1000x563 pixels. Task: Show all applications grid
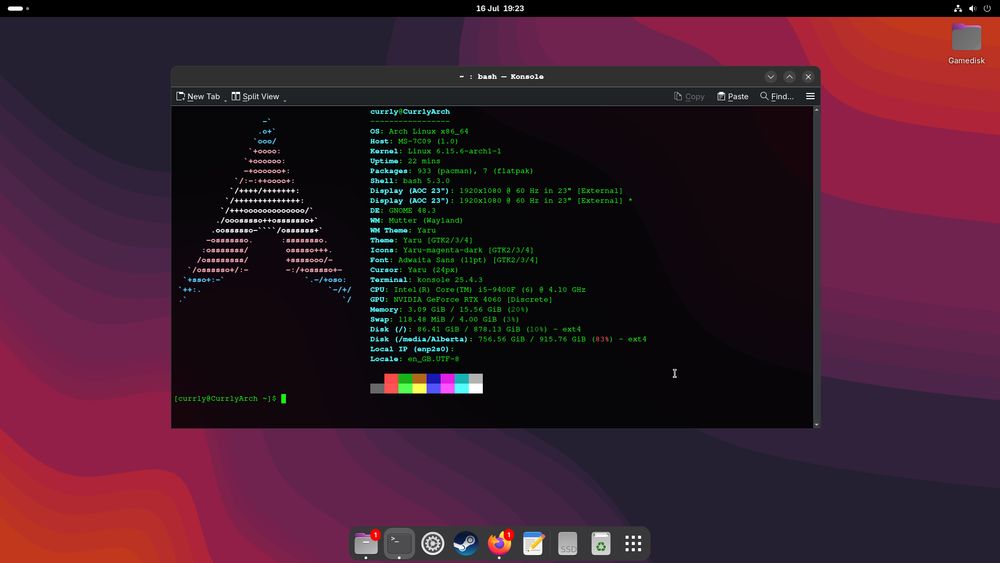click(633, 543)
